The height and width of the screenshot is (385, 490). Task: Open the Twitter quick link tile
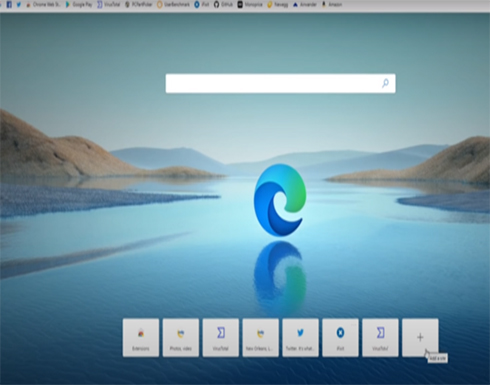300,337
